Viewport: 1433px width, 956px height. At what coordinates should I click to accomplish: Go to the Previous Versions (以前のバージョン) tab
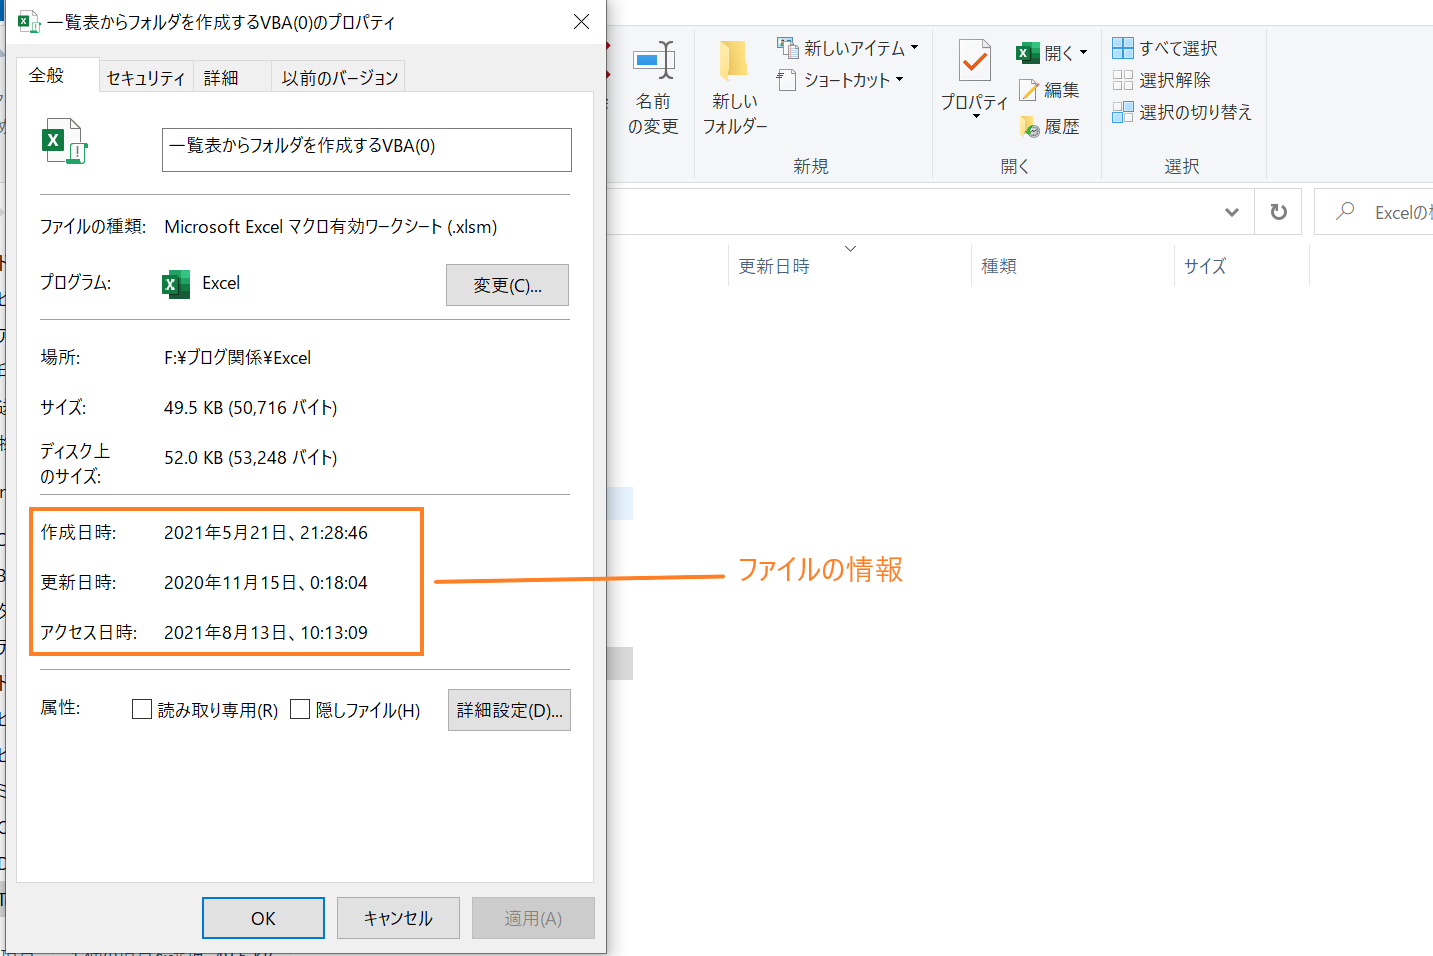click(339, 77)
